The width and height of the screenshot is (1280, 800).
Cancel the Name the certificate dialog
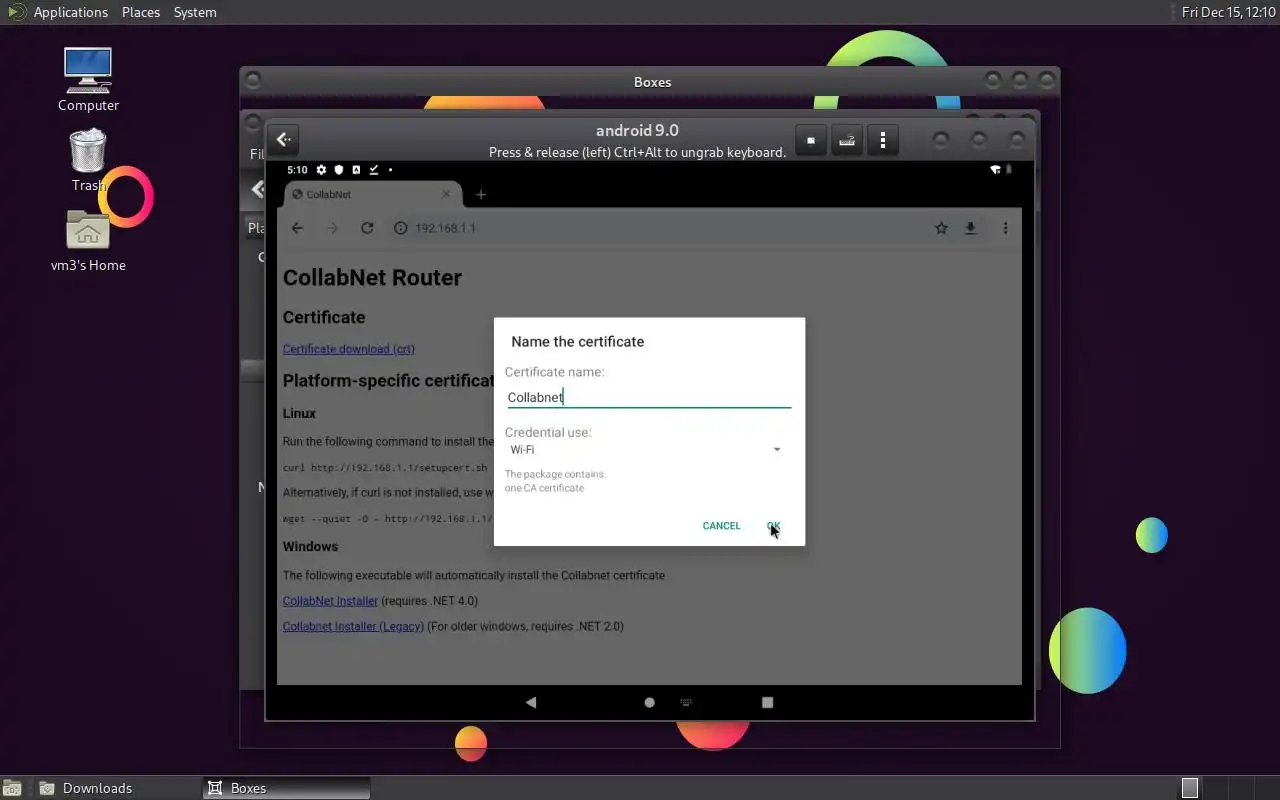721,526
